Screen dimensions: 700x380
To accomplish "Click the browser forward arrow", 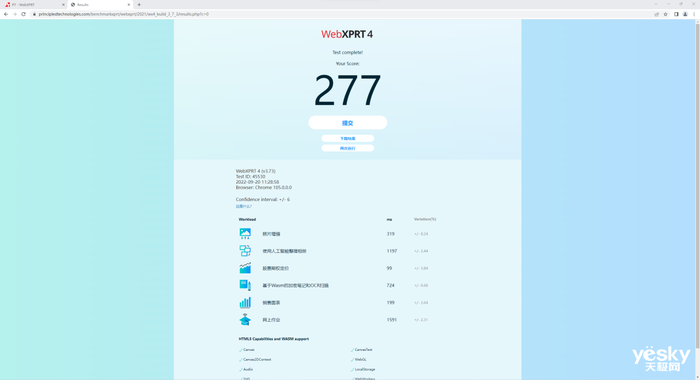I will pos(15,14).
